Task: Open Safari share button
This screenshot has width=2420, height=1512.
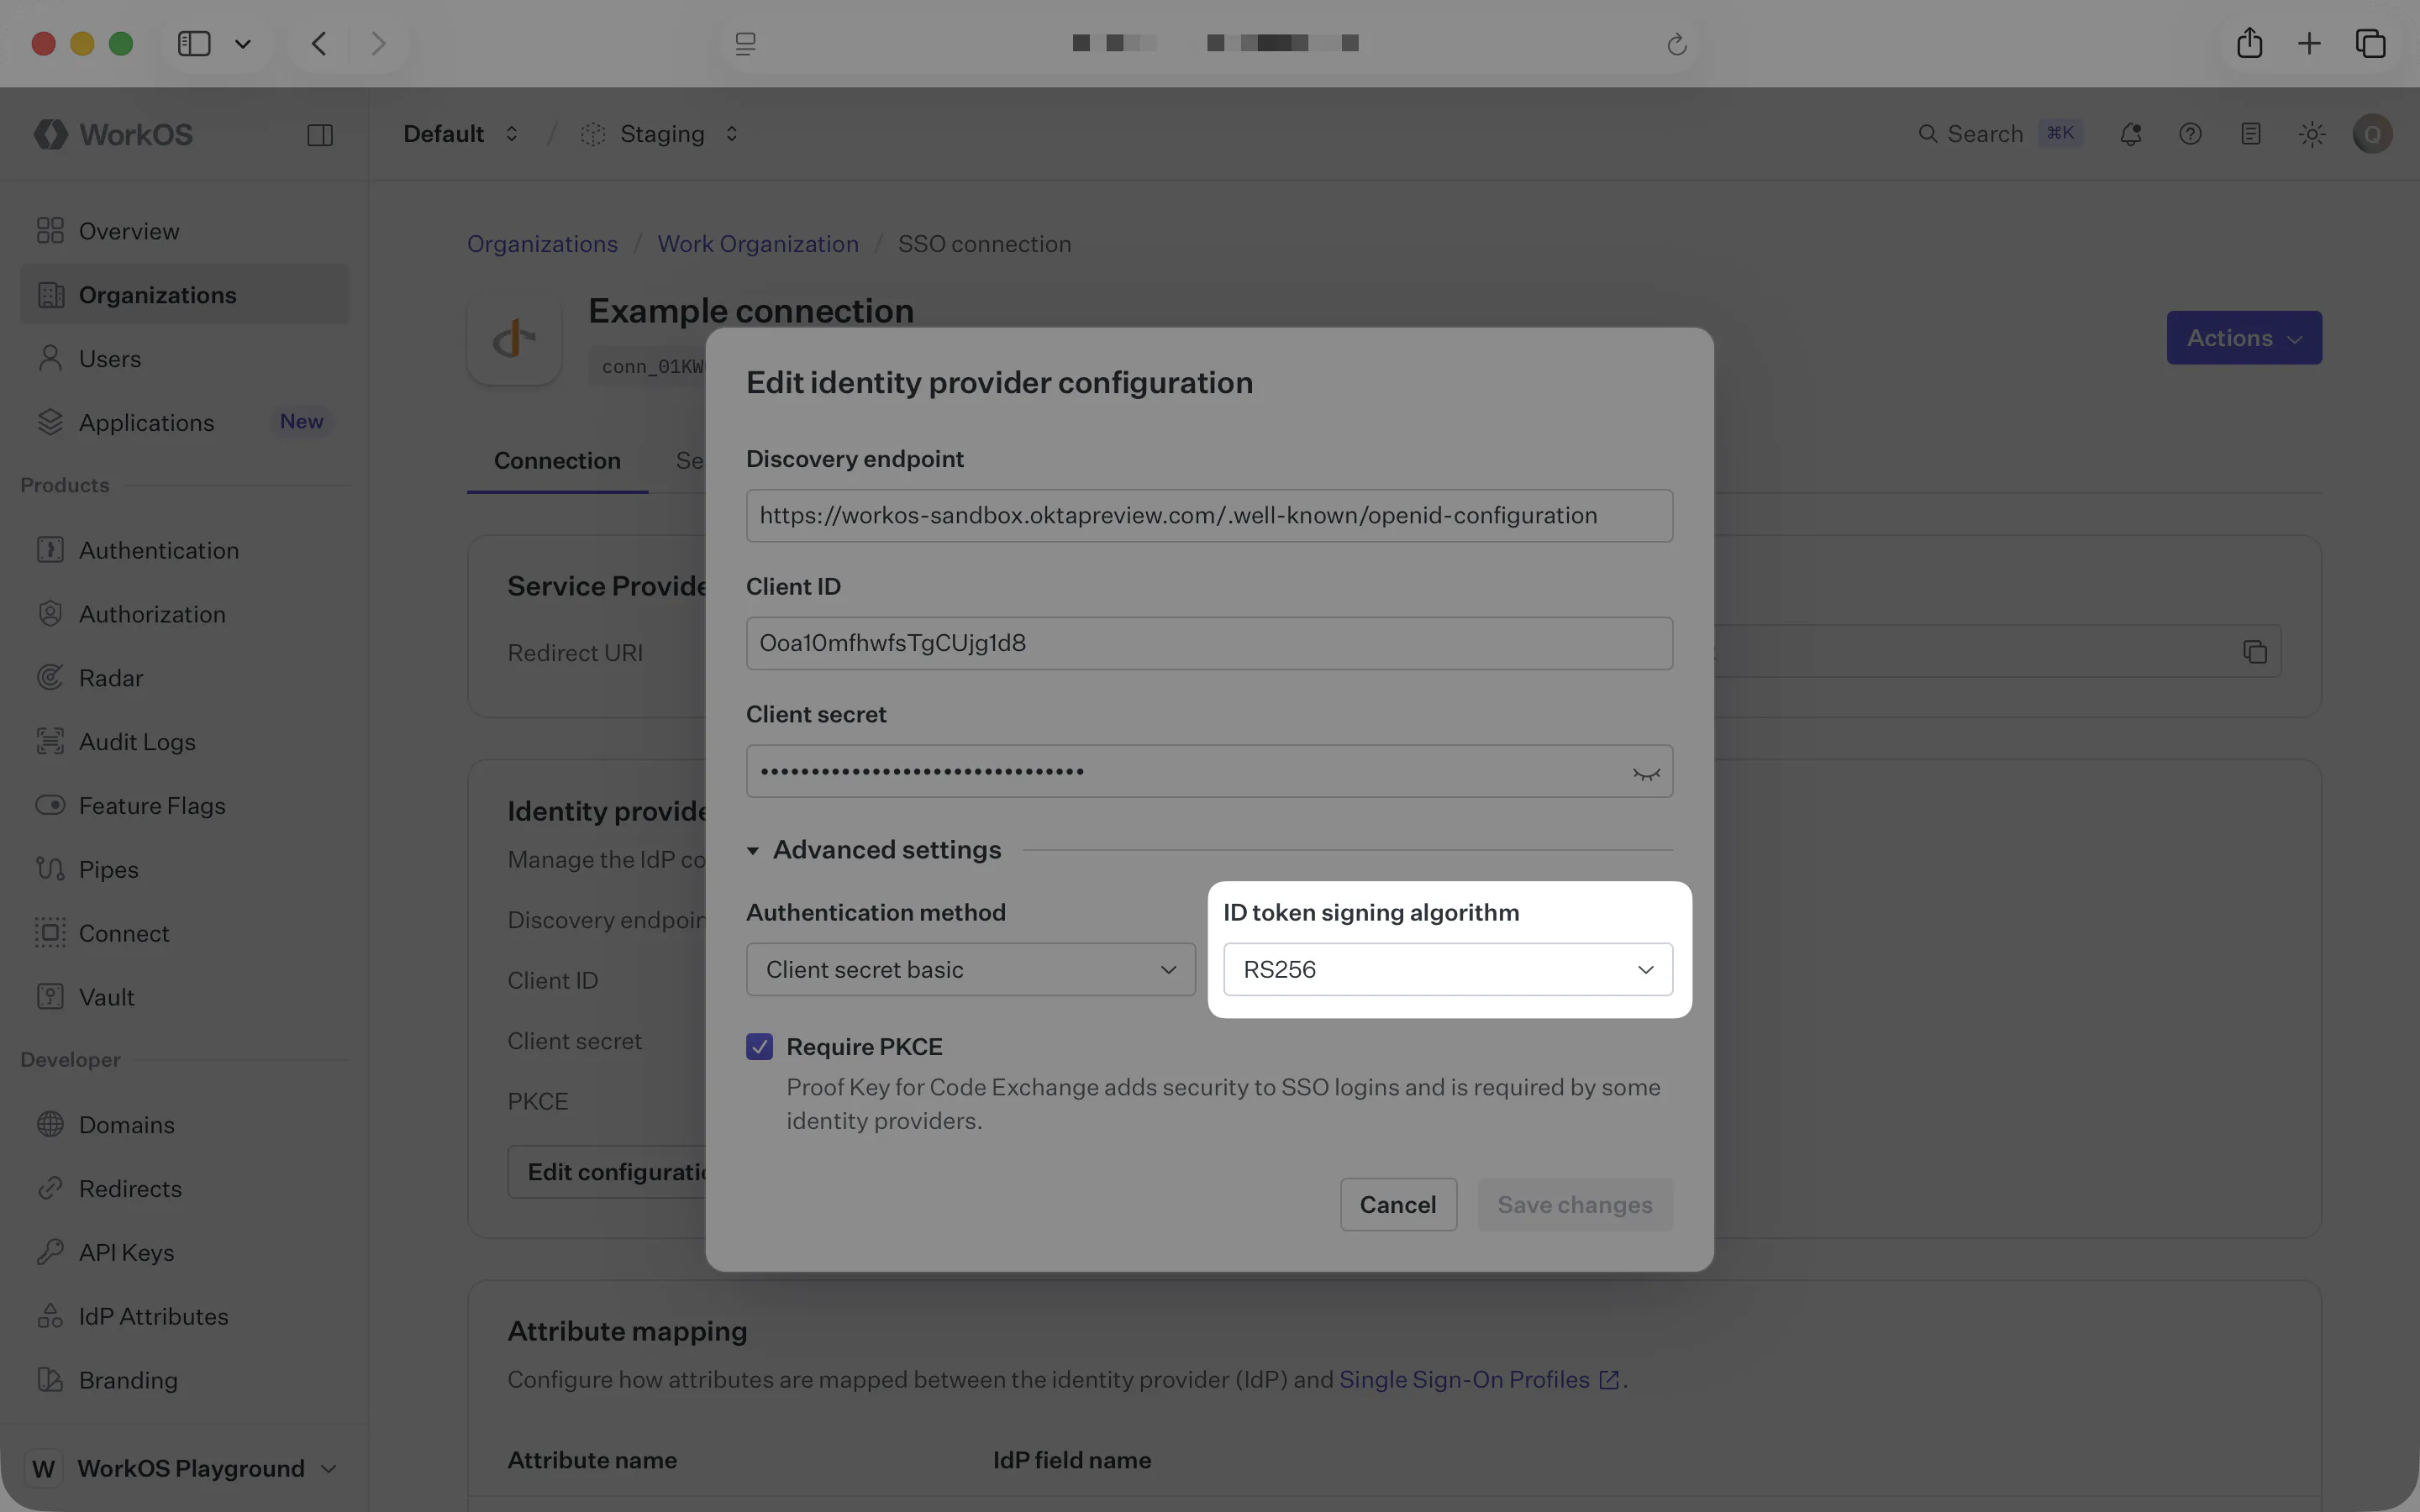Action: click(x=2249, y=43)
